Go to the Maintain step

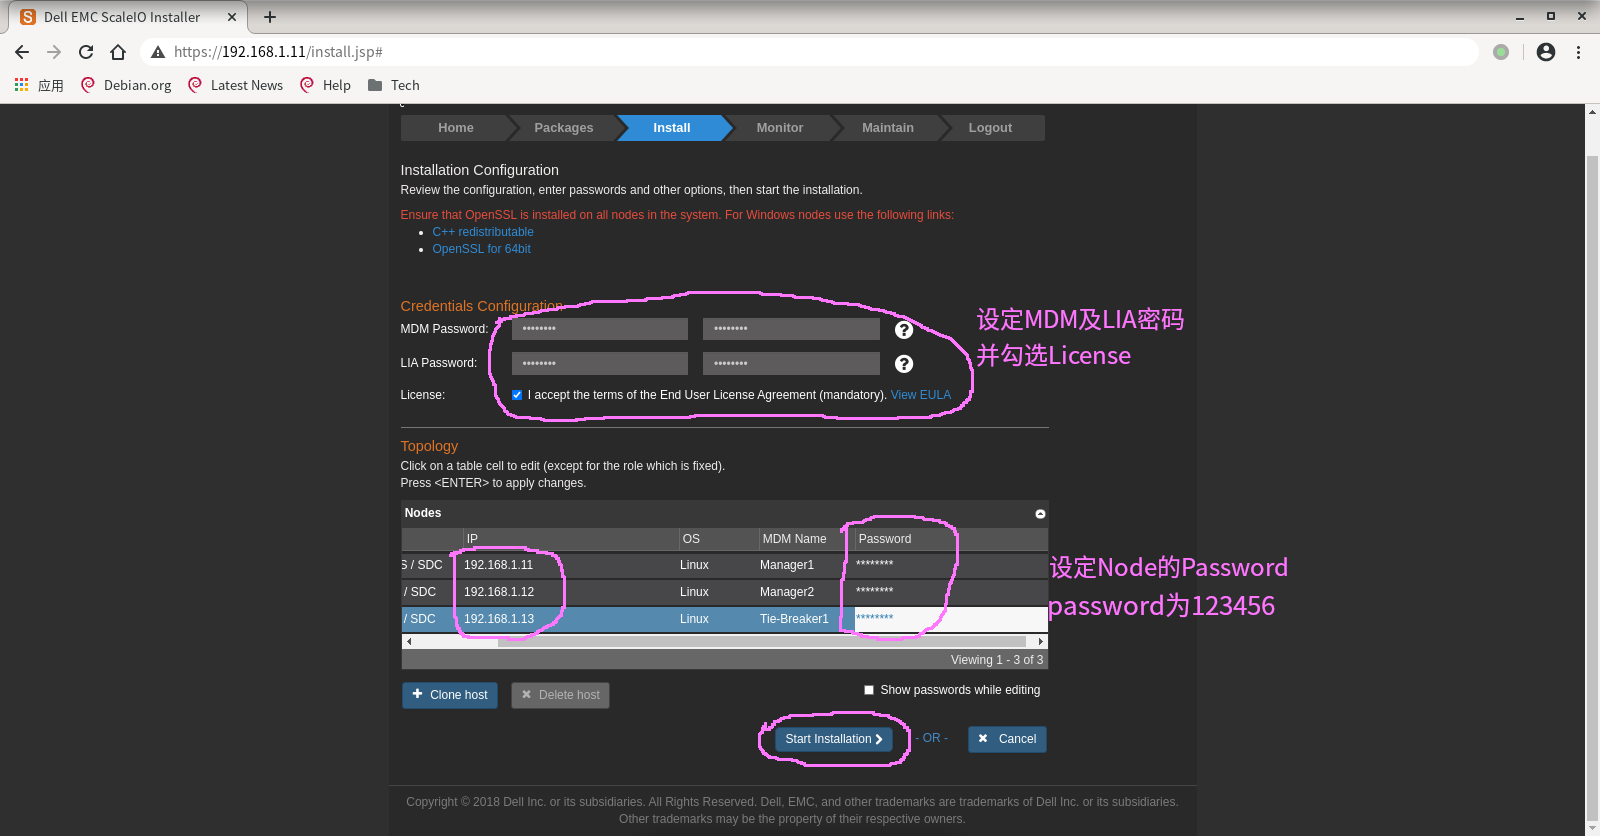pyautogui.click(x=888, y=128)
